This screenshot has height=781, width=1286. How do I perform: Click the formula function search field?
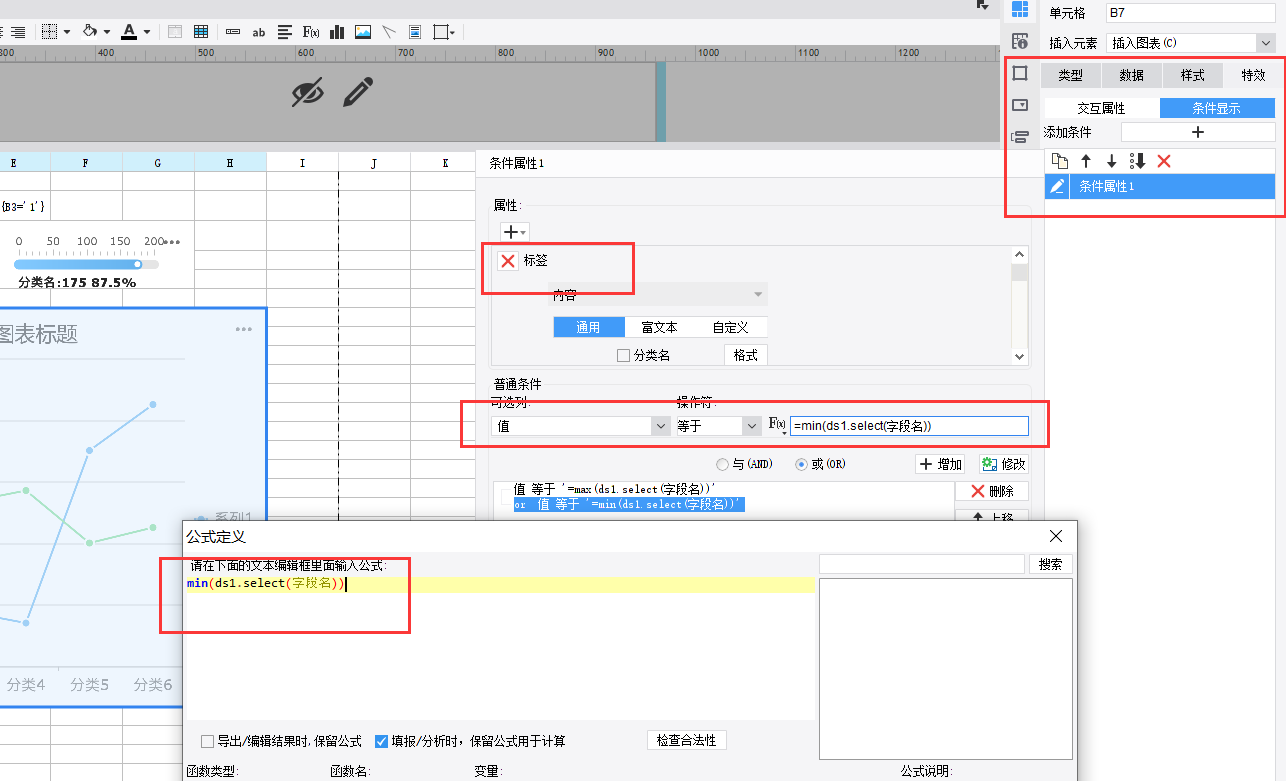click(x=922, y=564)
